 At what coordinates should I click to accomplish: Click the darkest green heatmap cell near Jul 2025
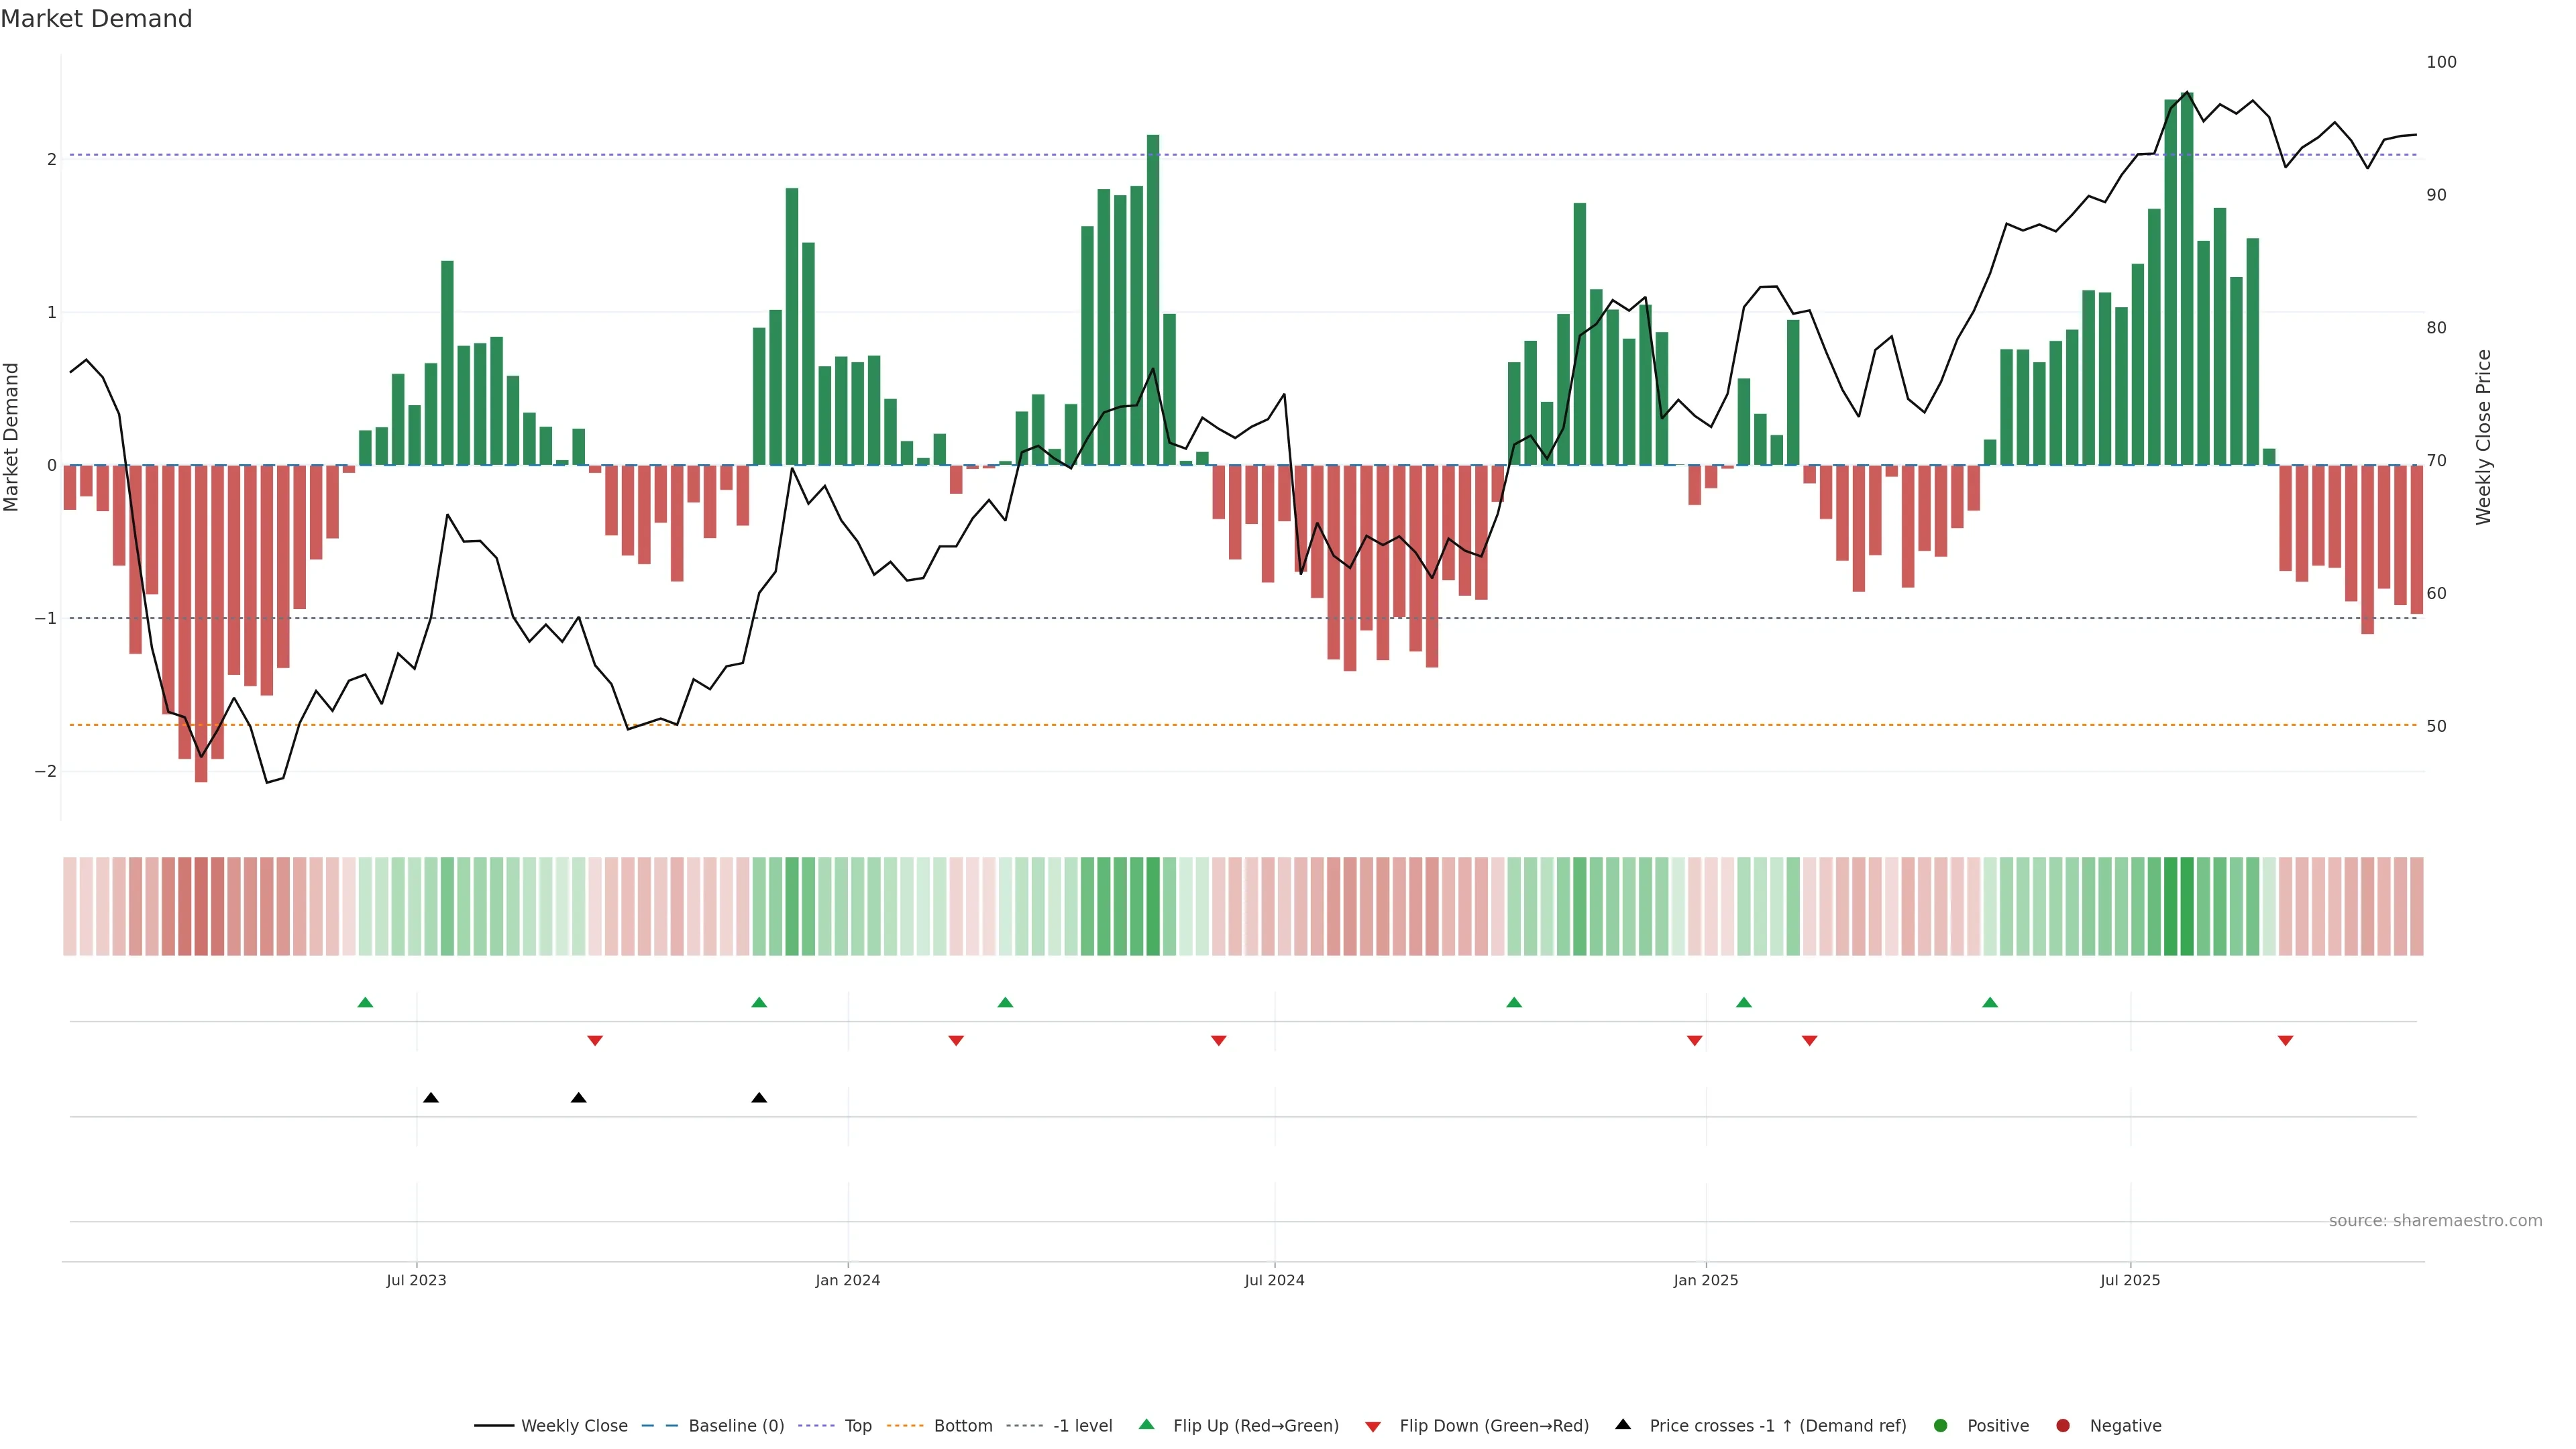tap(2187, 906)
